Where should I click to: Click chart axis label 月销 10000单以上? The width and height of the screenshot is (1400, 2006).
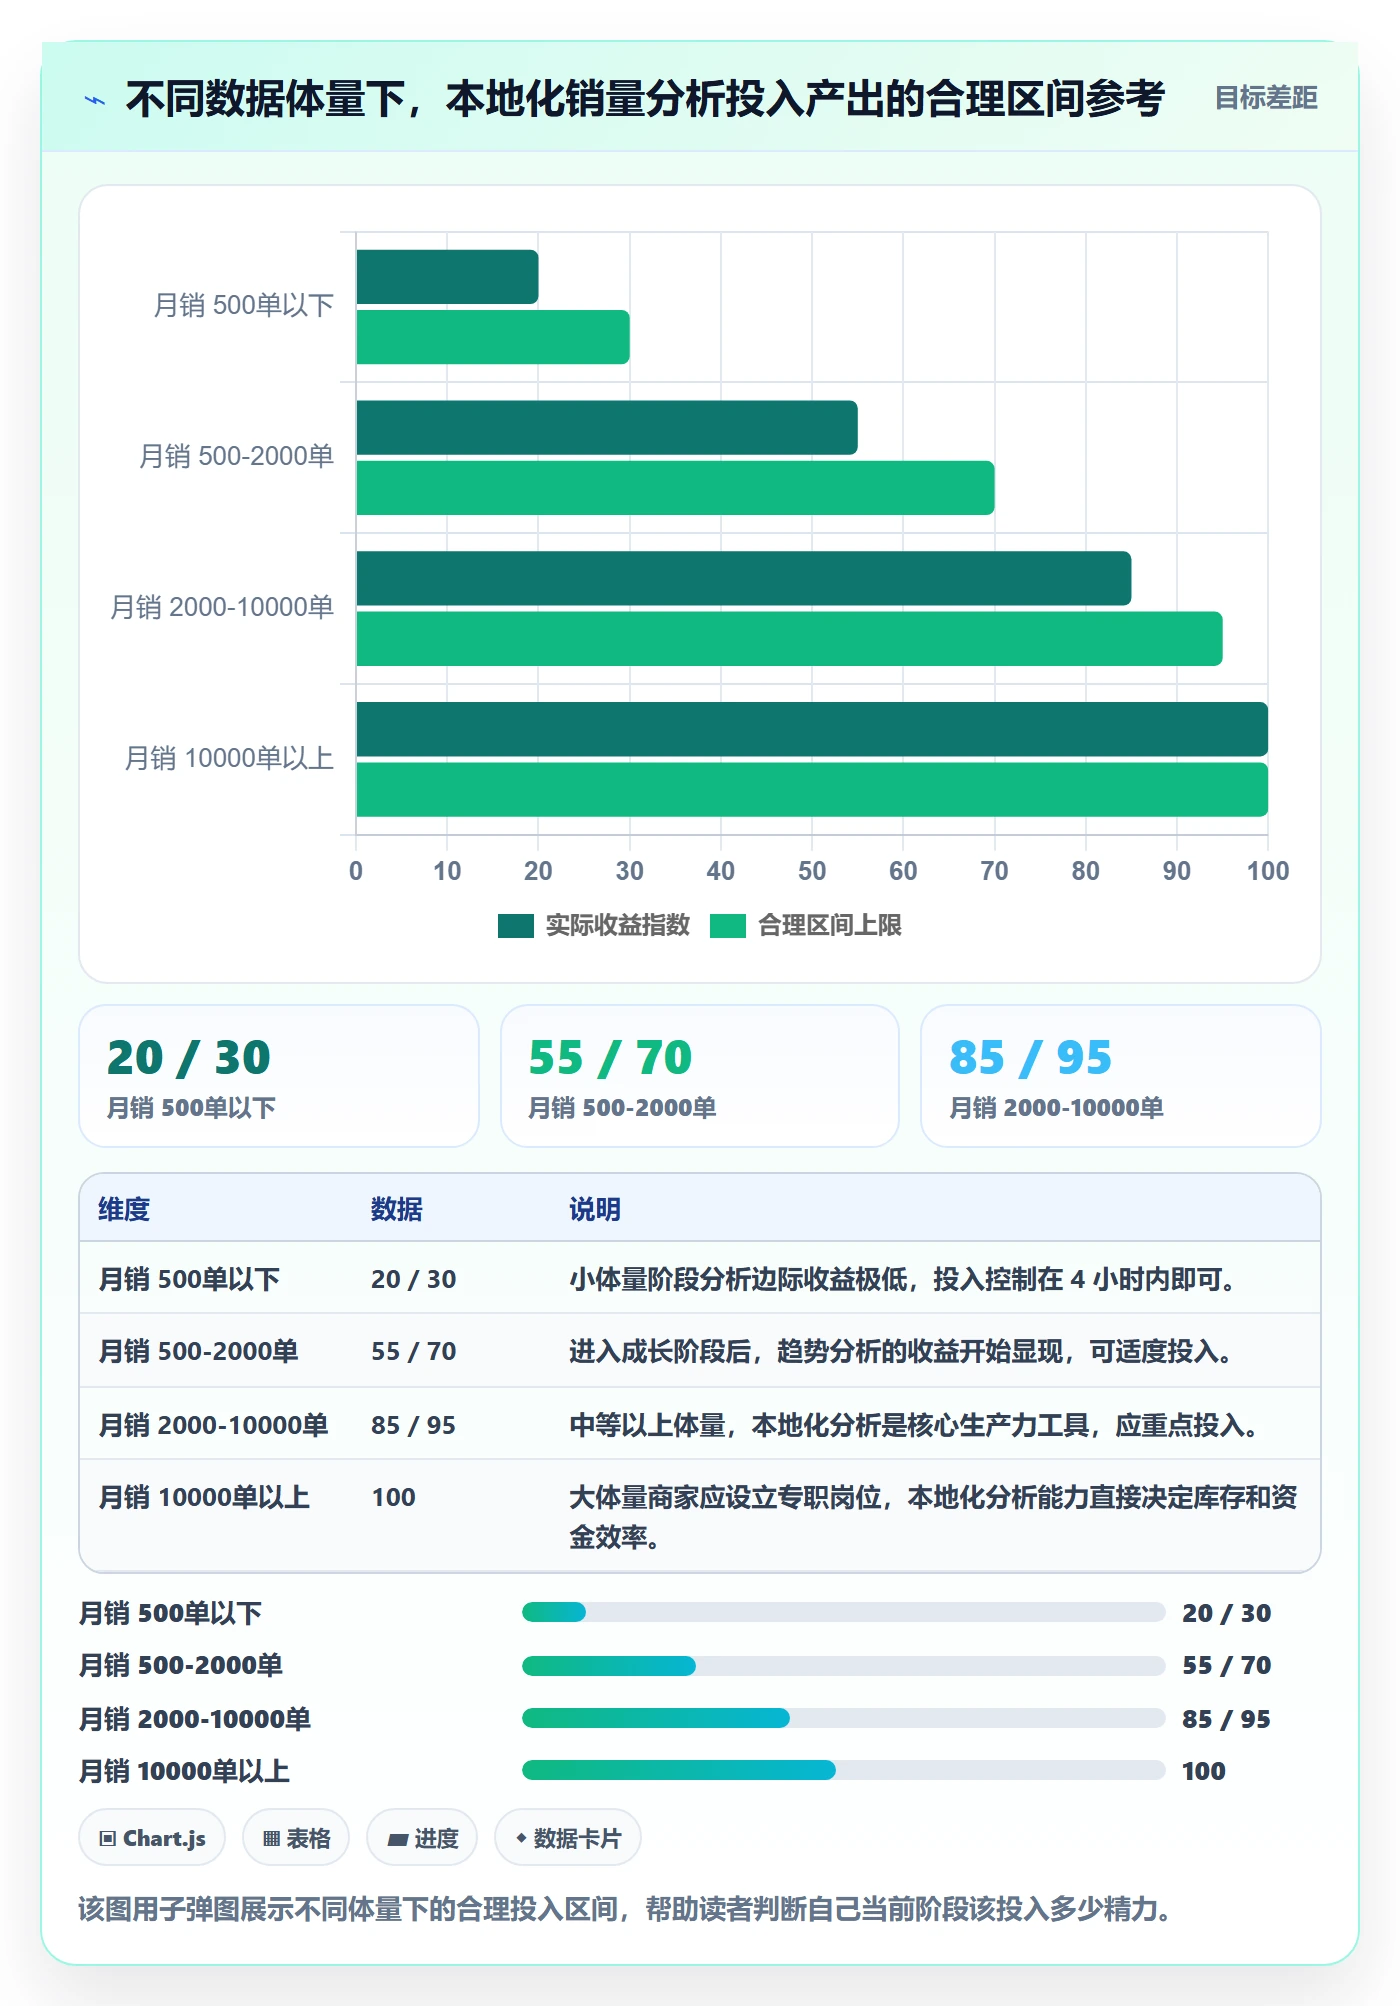(x=229, y=758)
